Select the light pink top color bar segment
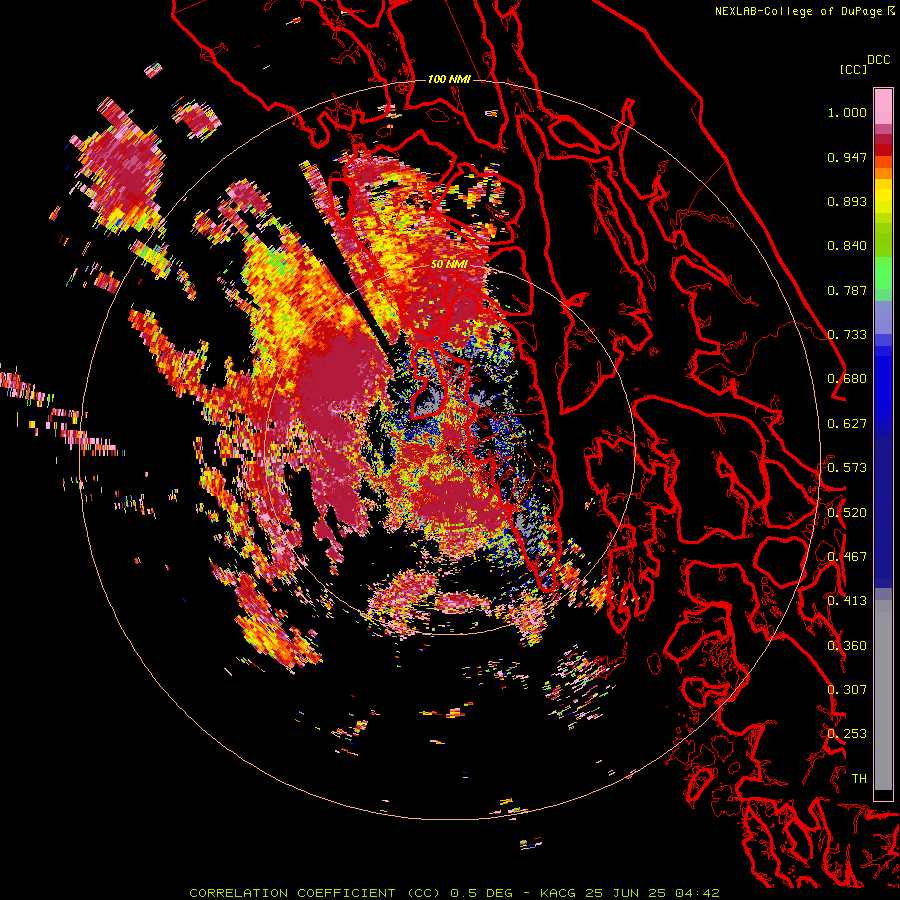 pyautogui.click(x=883, y=106)
